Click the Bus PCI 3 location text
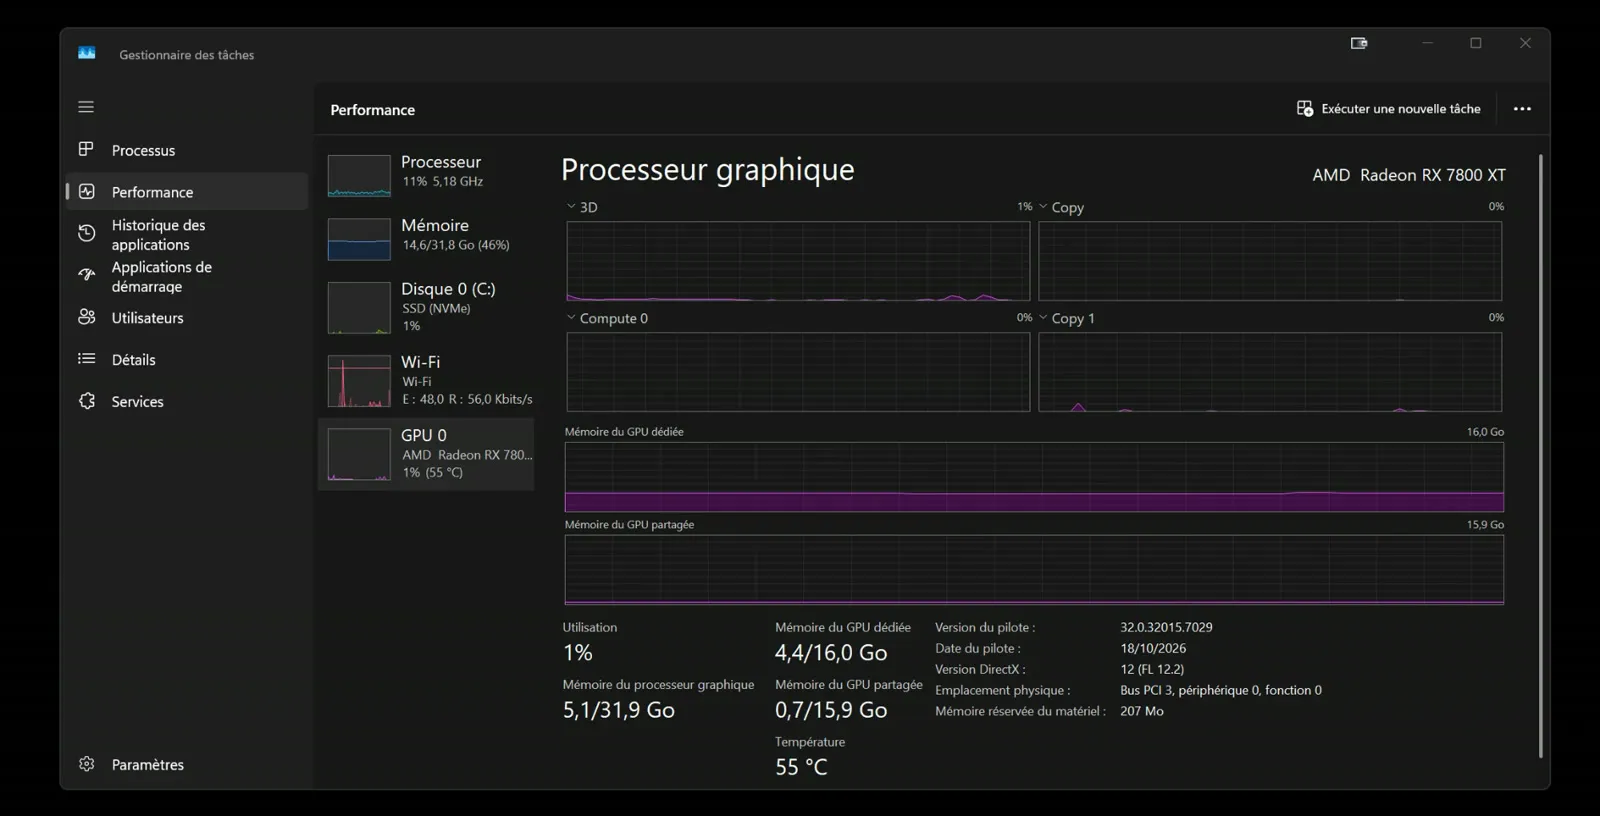 click(x=1221, y=690)
